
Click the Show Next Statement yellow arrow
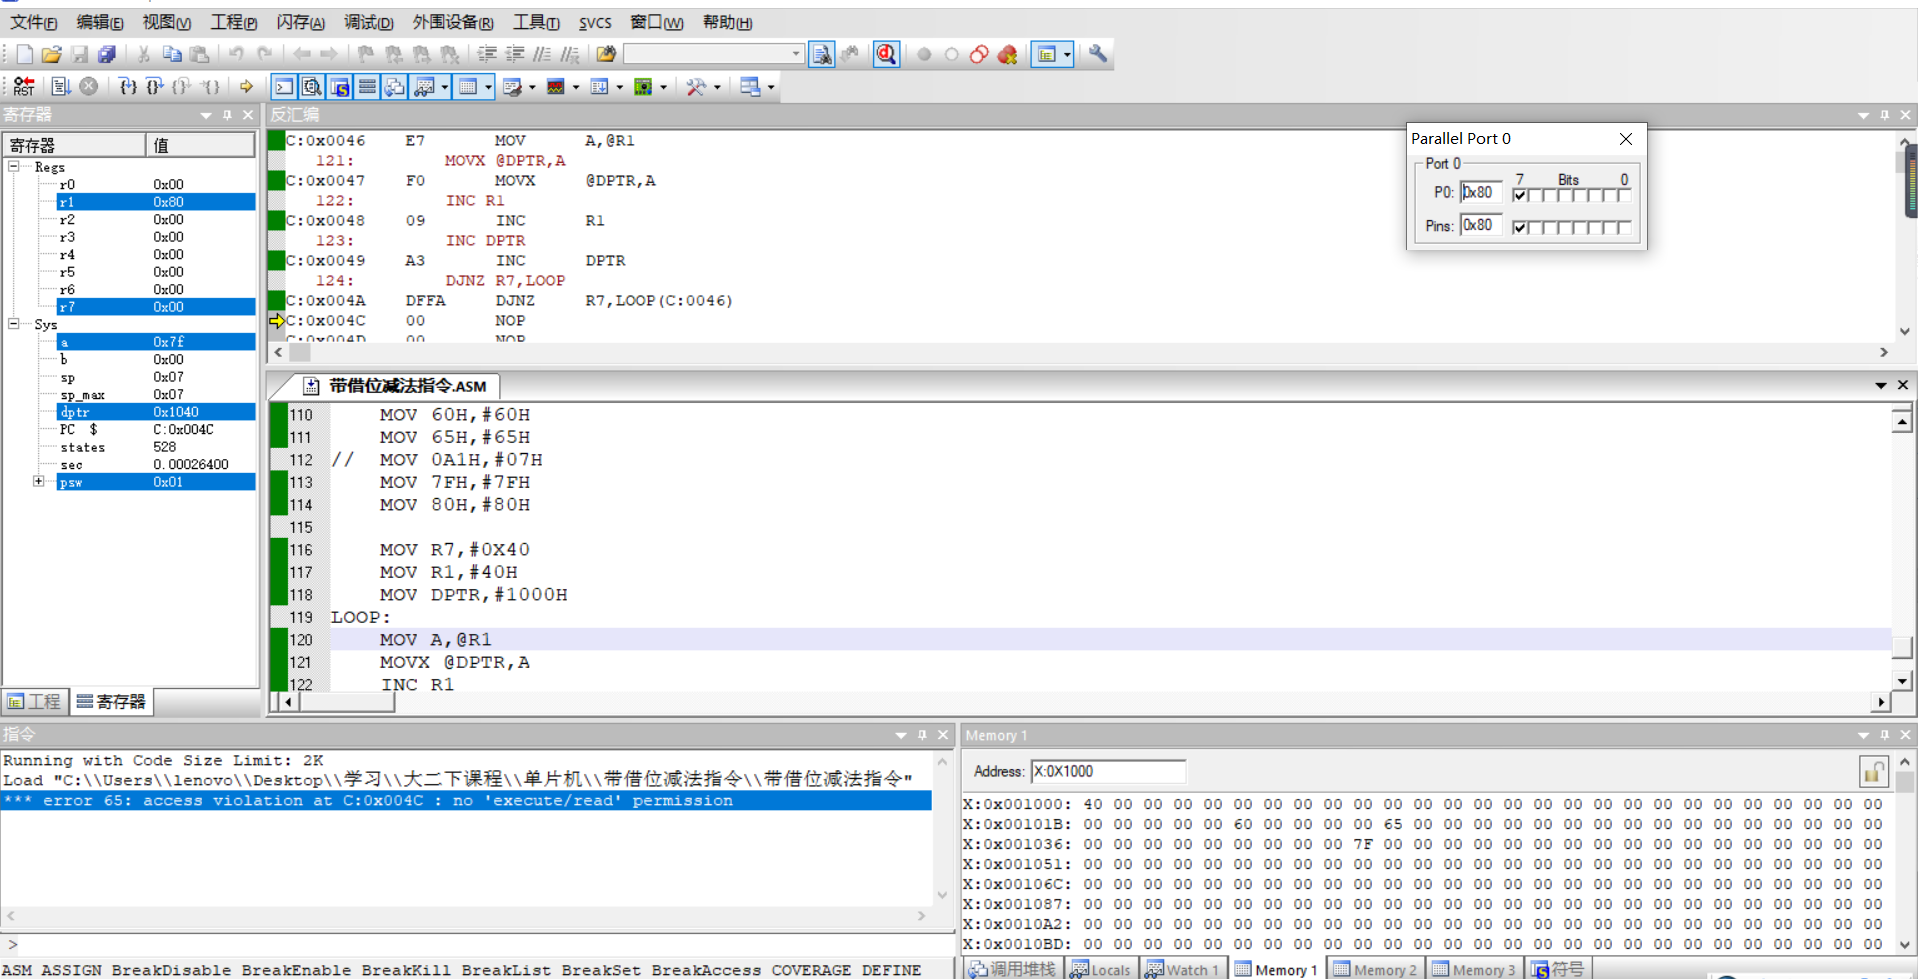(x=246, y=87)
